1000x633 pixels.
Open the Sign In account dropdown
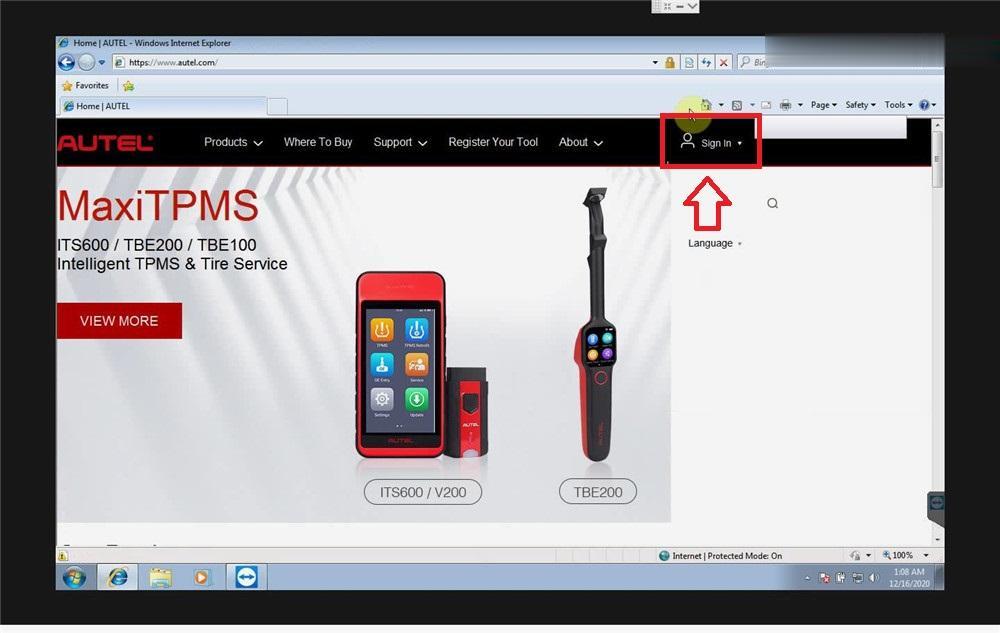click(711, 142)
